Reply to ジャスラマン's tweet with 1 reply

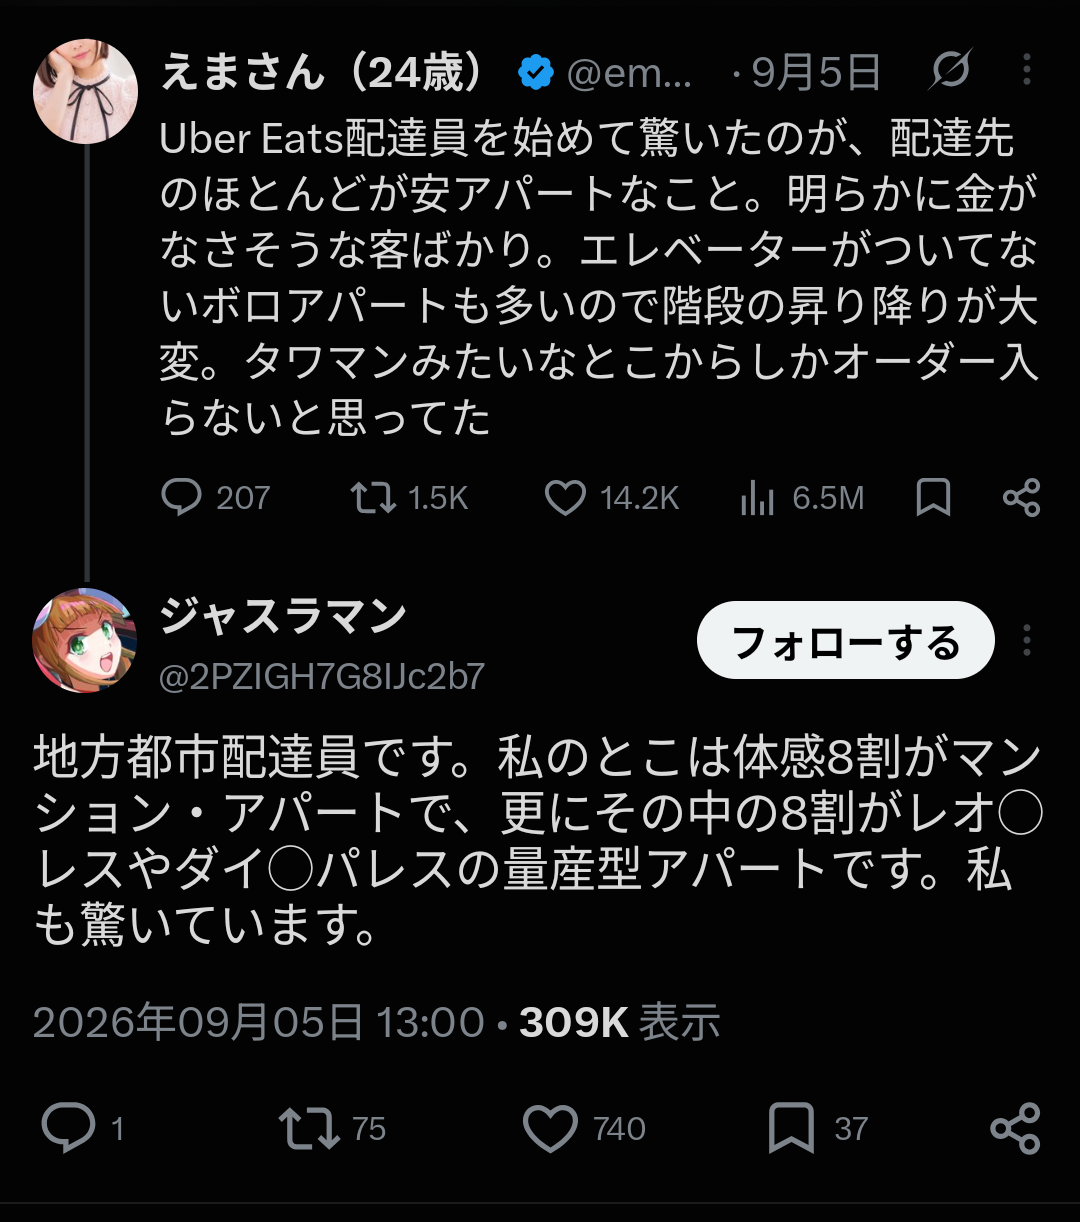(x=68, y=1129)
